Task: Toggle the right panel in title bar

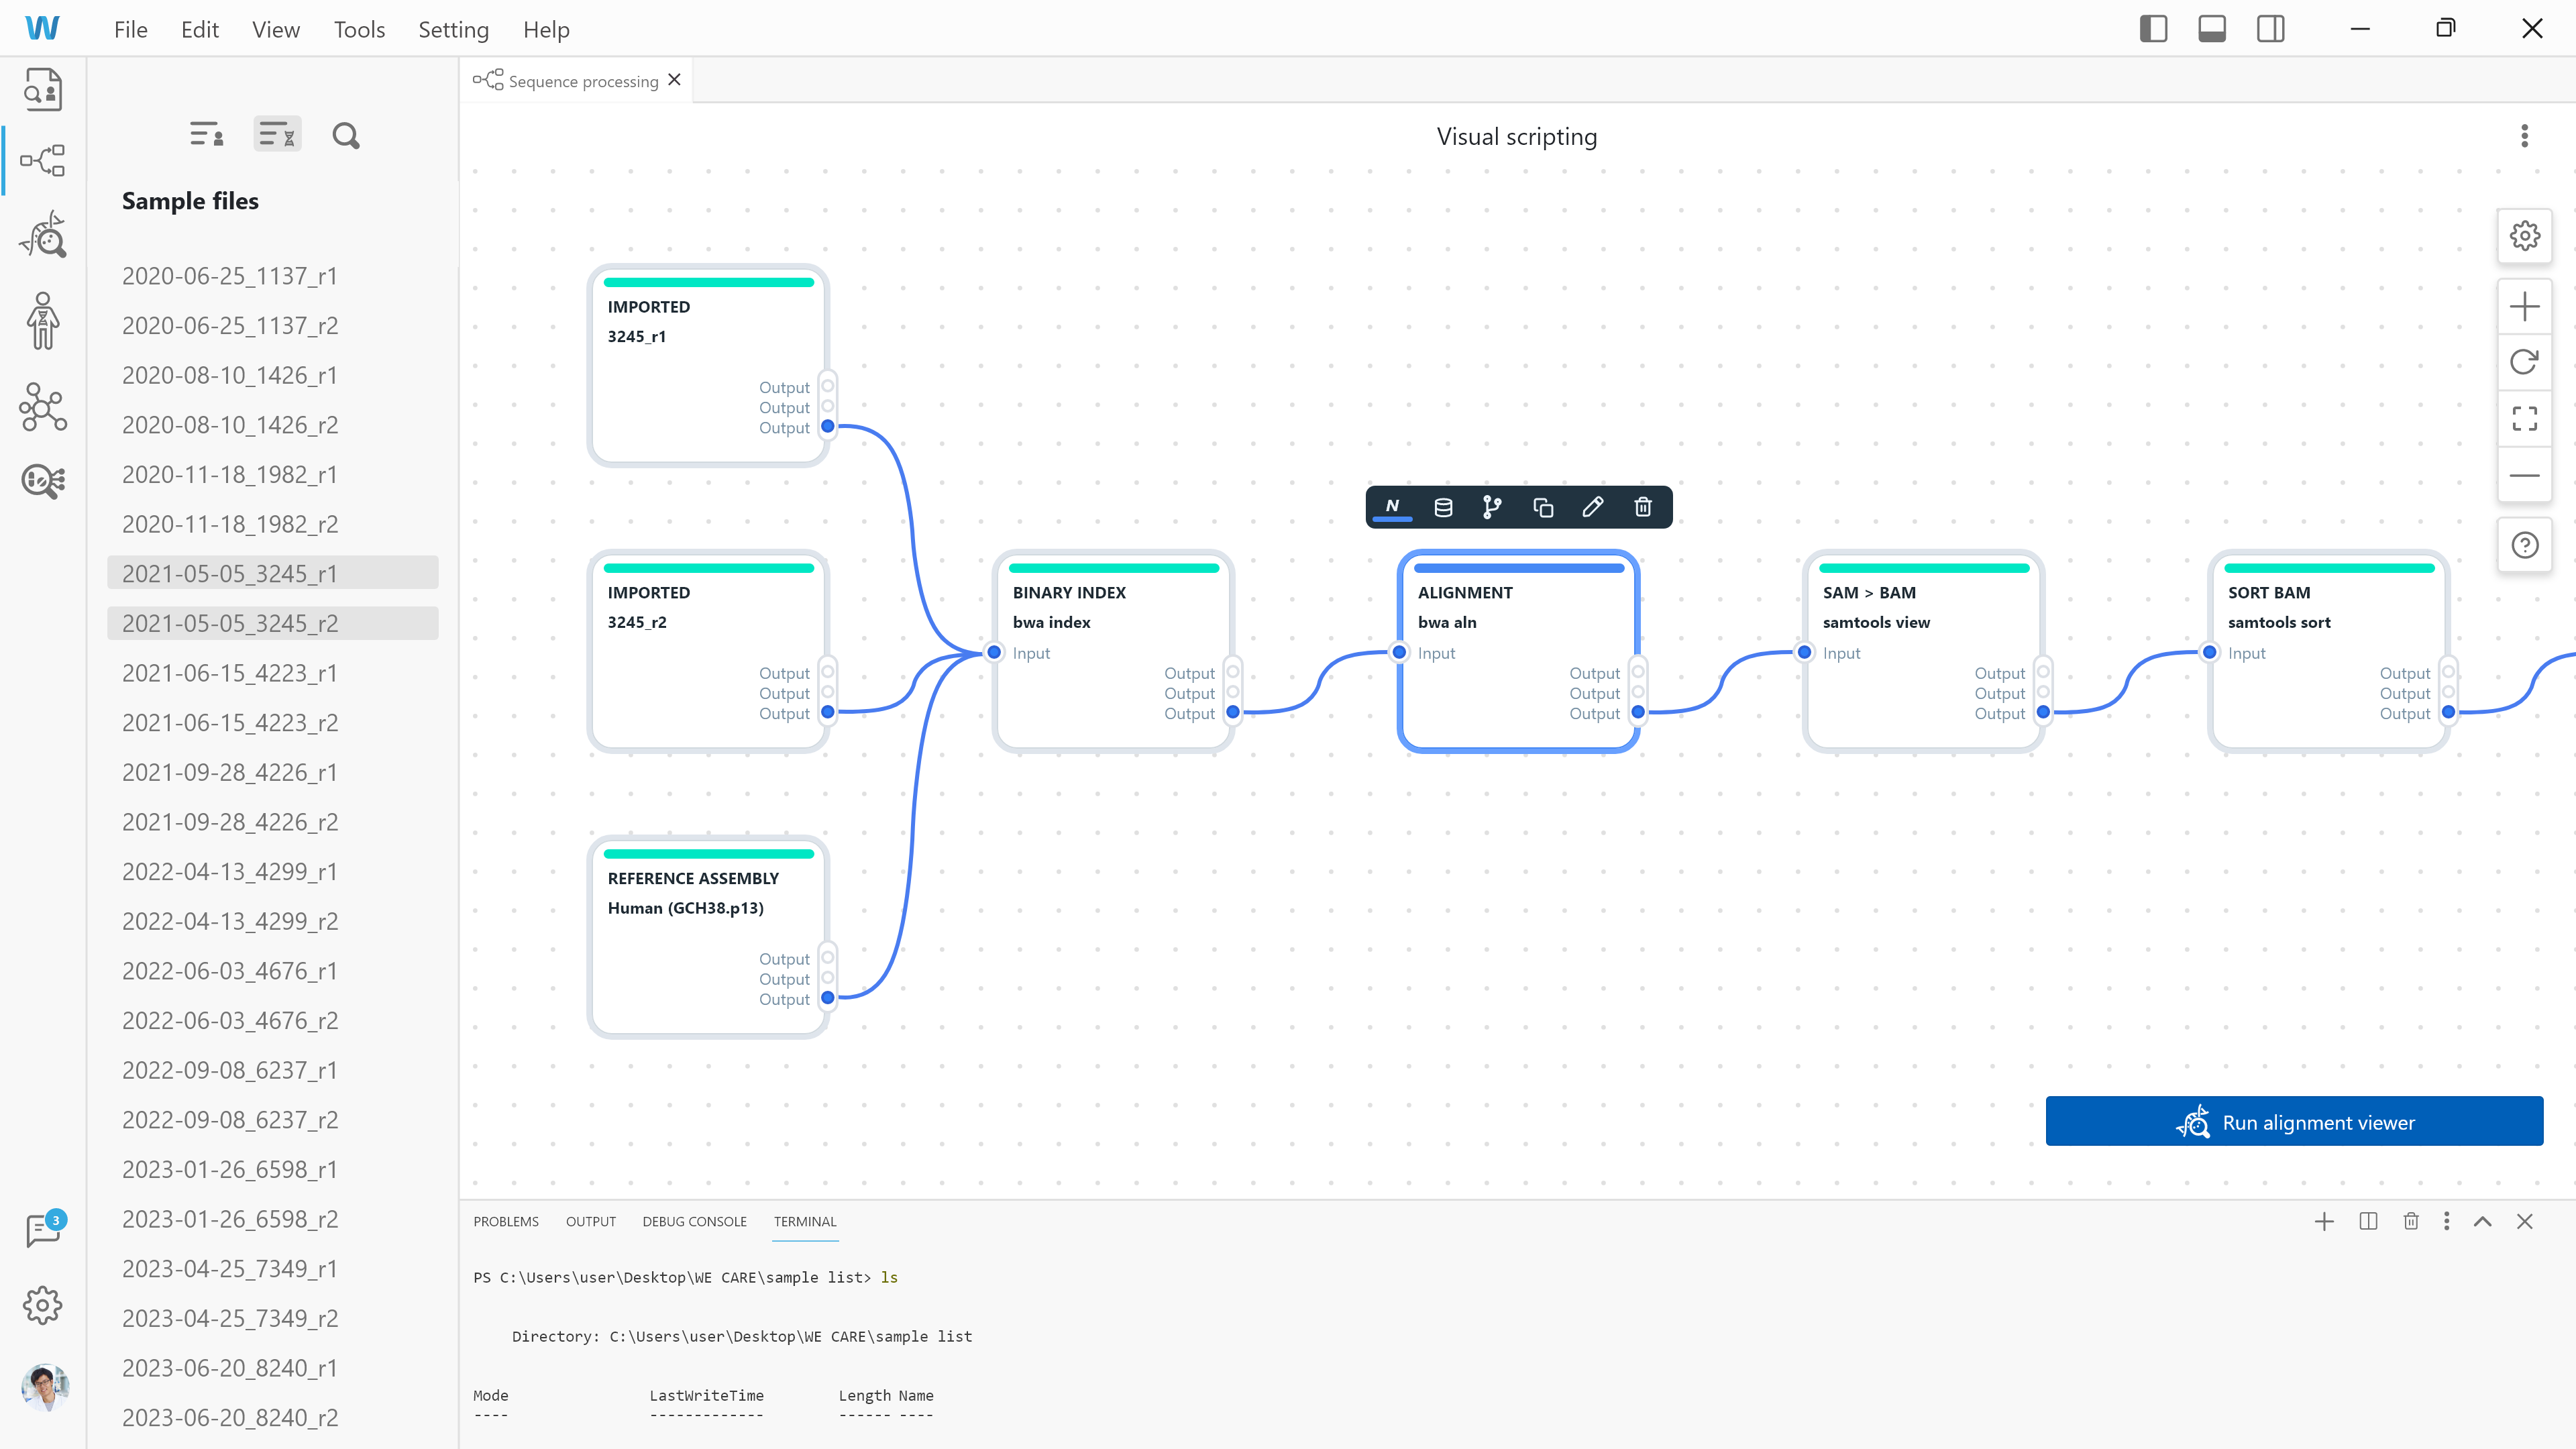Action: (x=2270, y=28)
